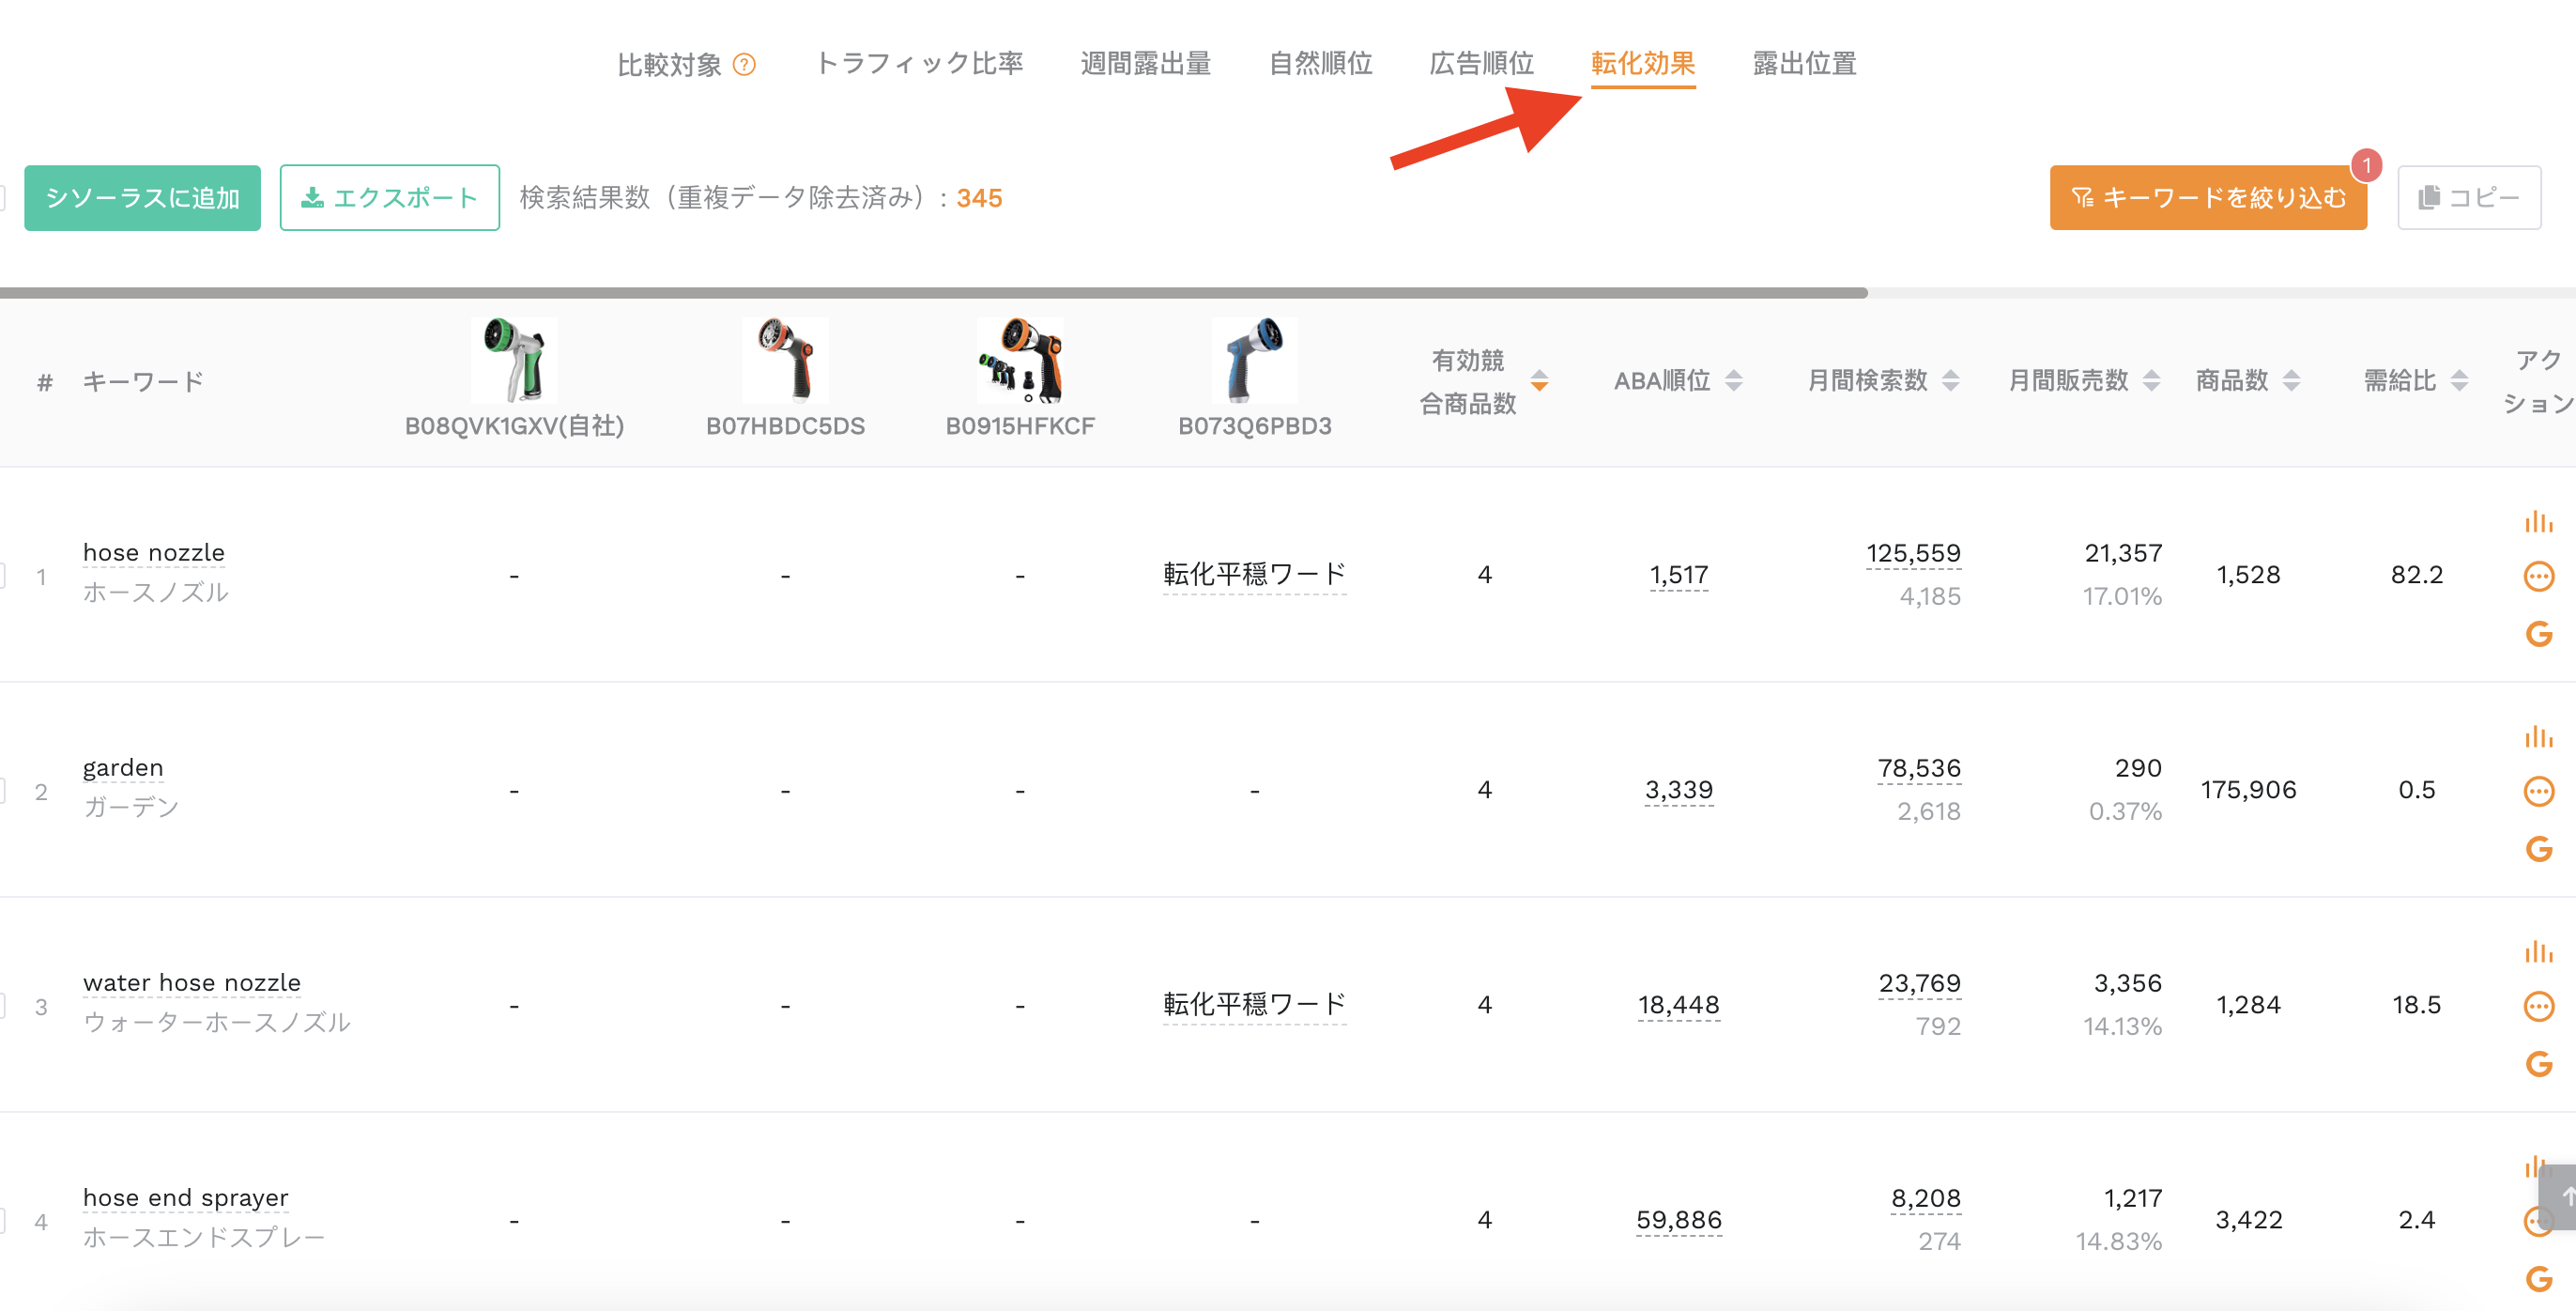Click ABA rank 1,517 for hose nozzle
This screenshot has width=2576, height=1311.
tap(1679, 575)
